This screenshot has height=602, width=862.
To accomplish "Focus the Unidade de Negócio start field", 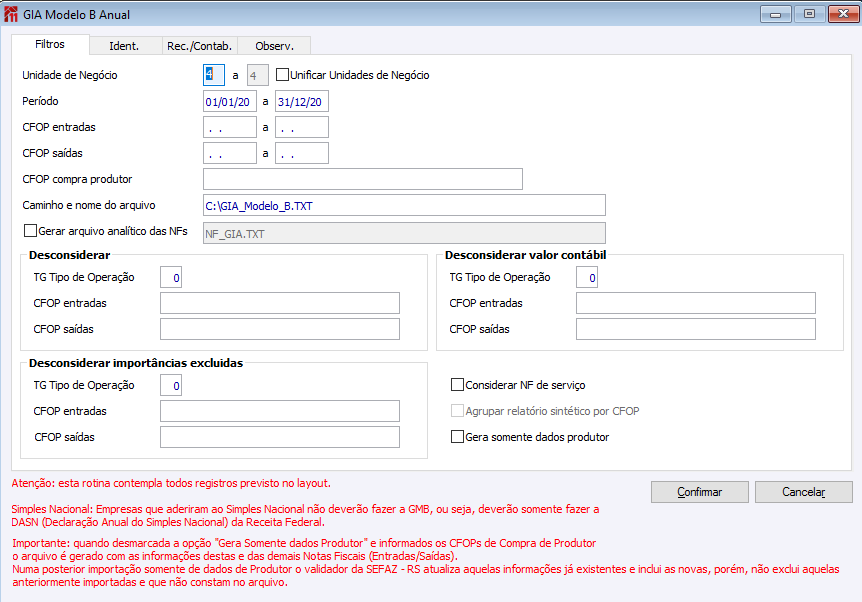I will click(x=214, y=75).
